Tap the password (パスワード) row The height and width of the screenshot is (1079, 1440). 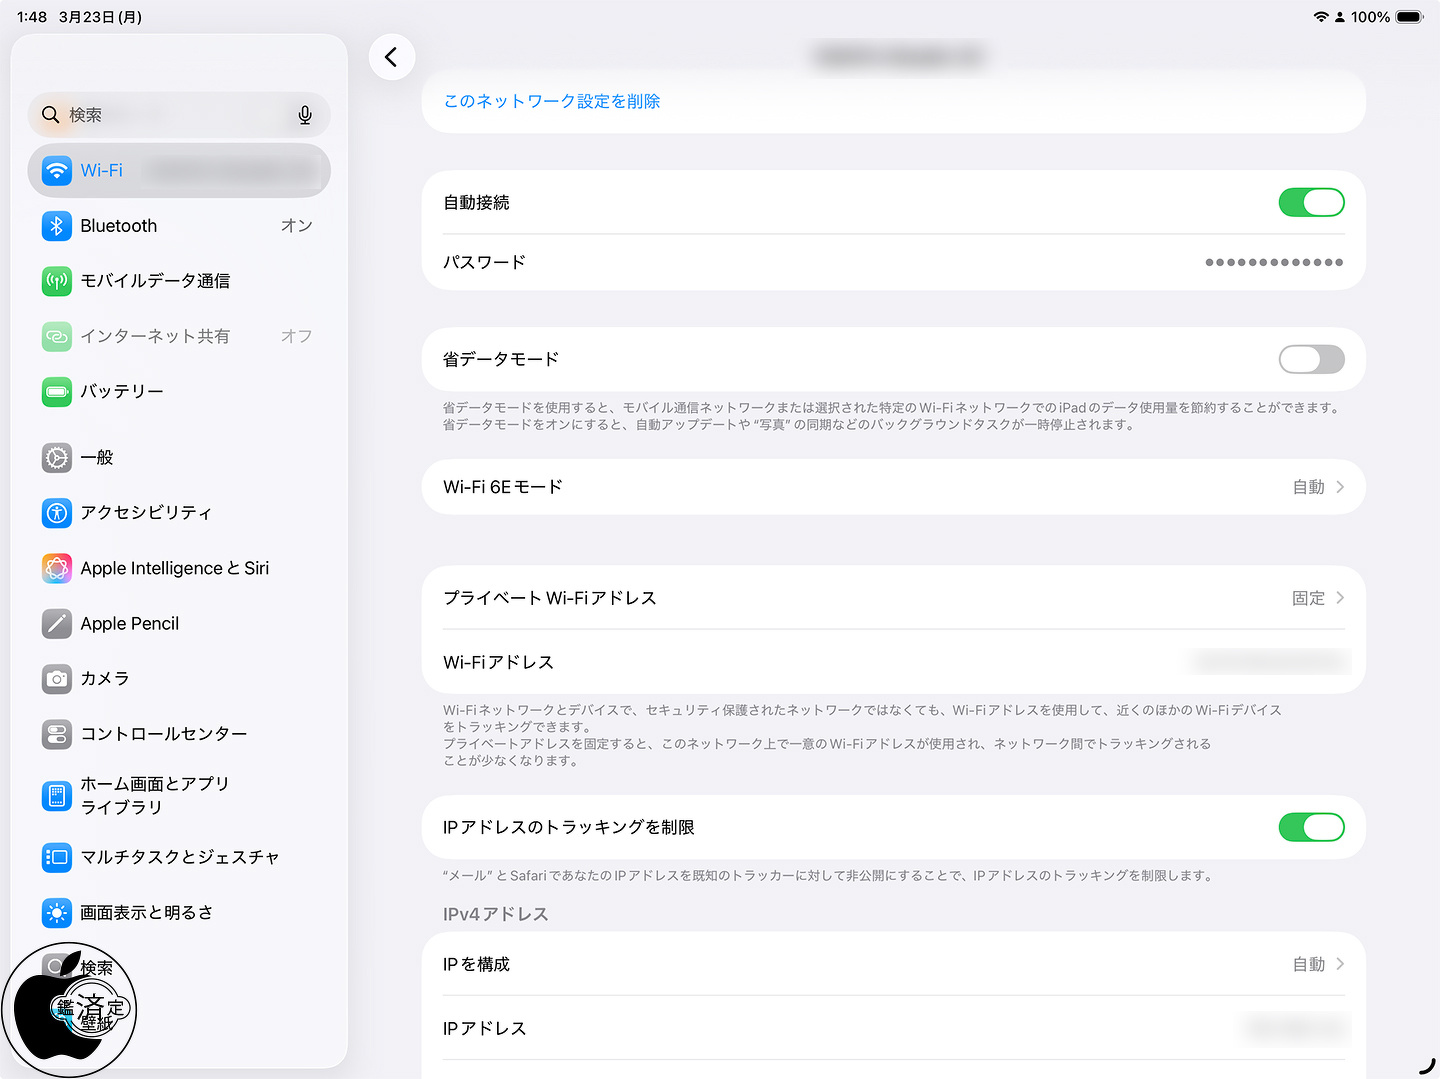(x=892, y=262)
